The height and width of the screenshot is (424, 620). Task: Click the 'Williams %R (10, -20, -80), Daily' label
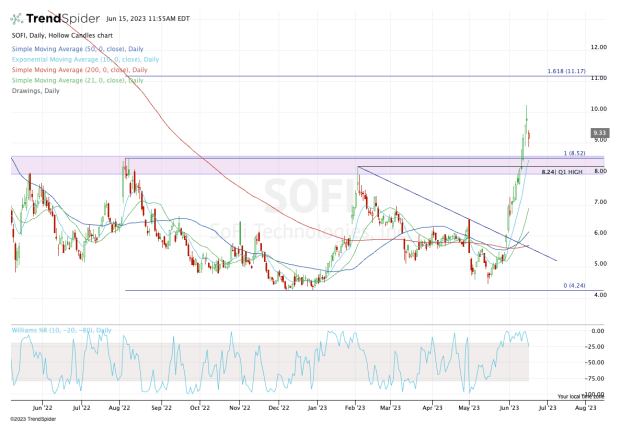click(61, 330)
